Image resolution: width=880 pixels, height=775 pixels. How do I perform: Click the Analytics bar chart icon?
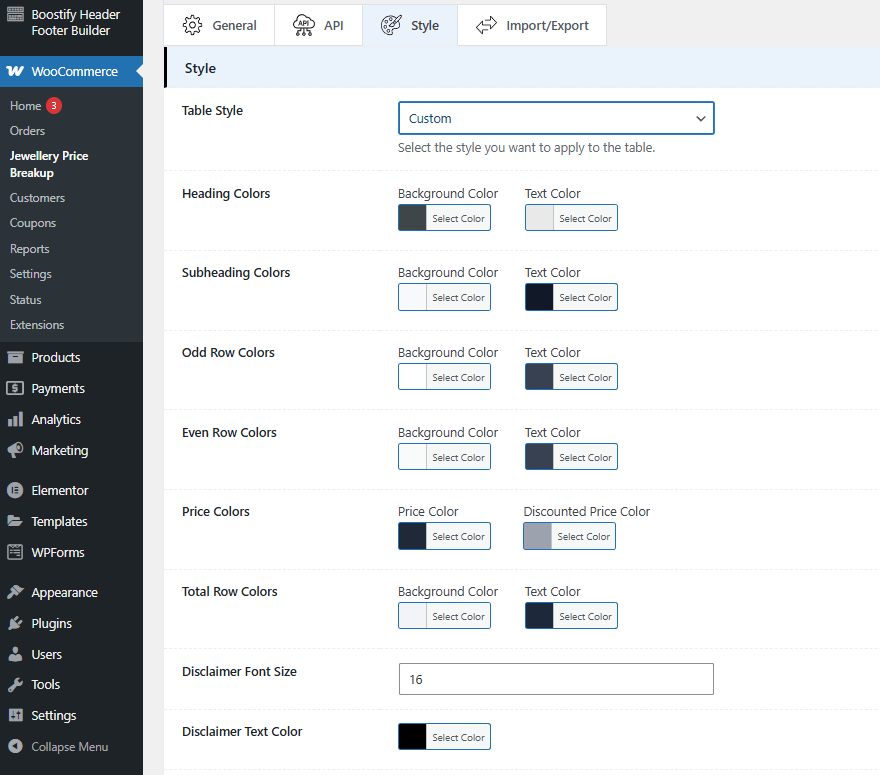pyautogui.click(x=15, y=419)
